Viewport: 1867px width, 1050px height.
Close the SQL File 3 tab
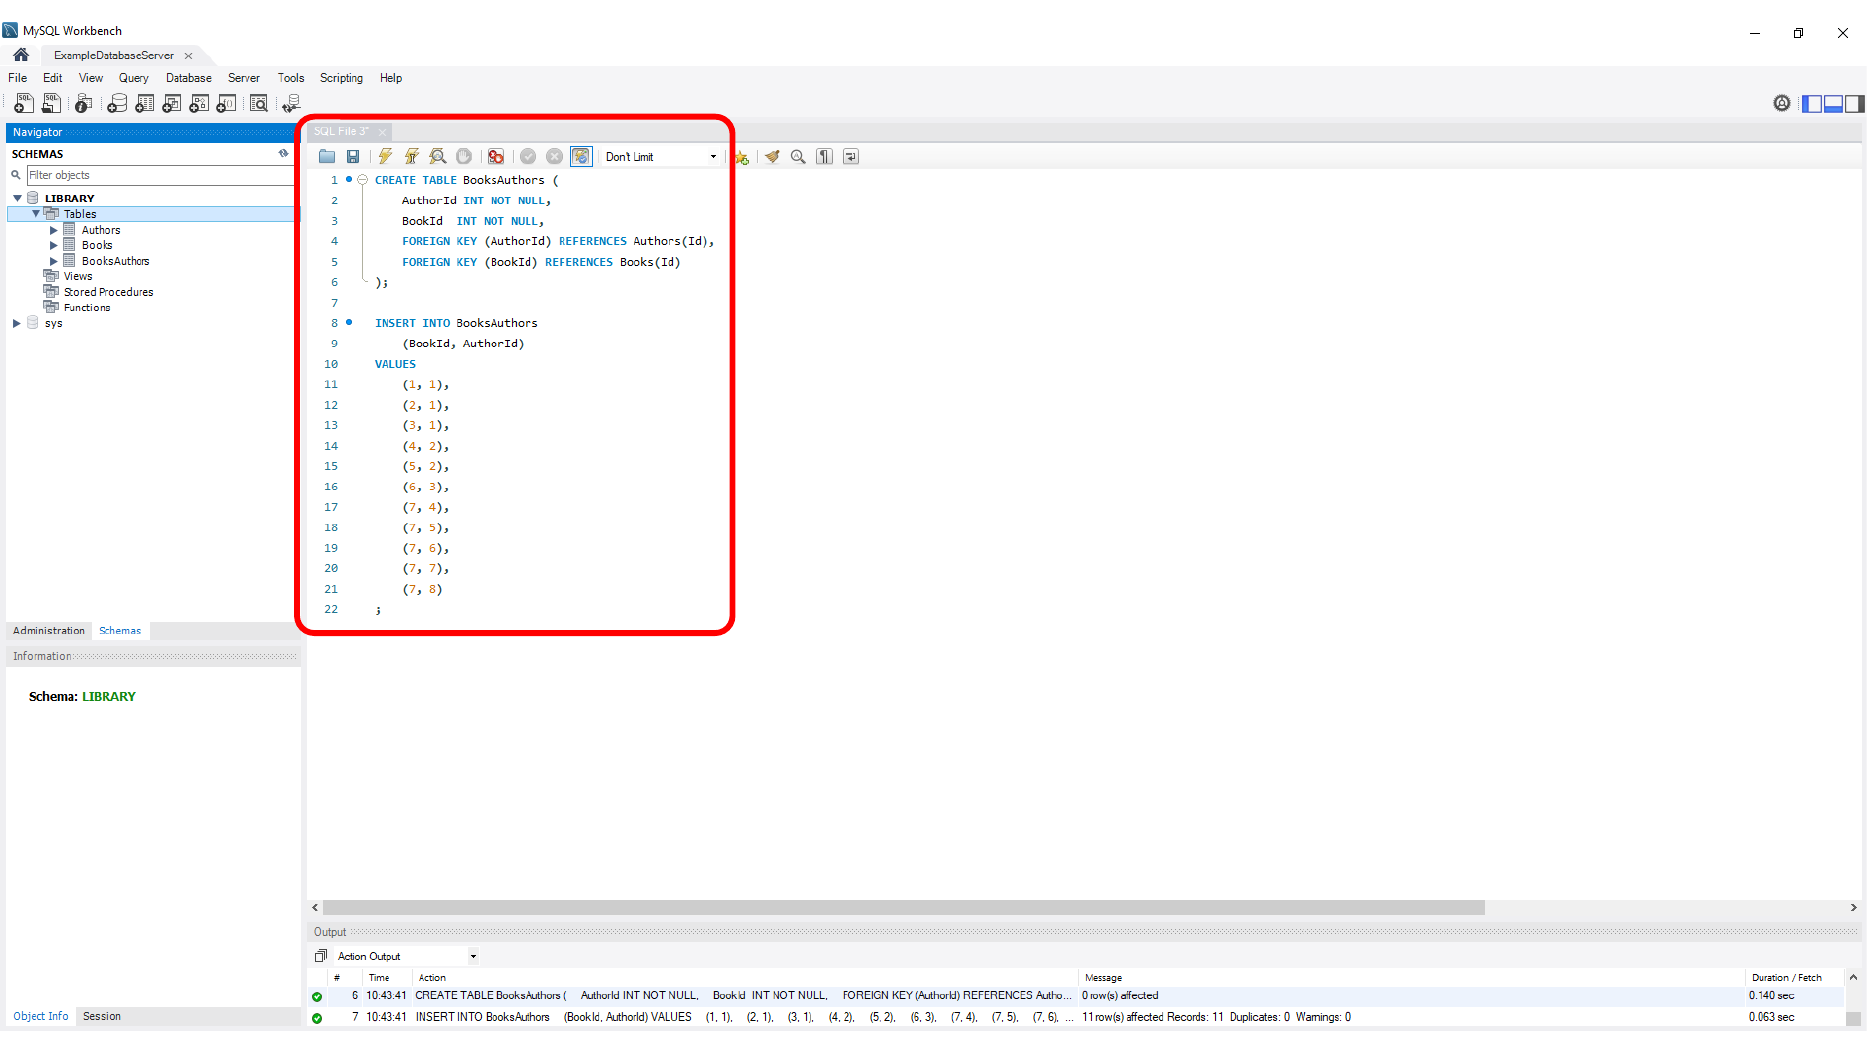click(x=382, y=132)
